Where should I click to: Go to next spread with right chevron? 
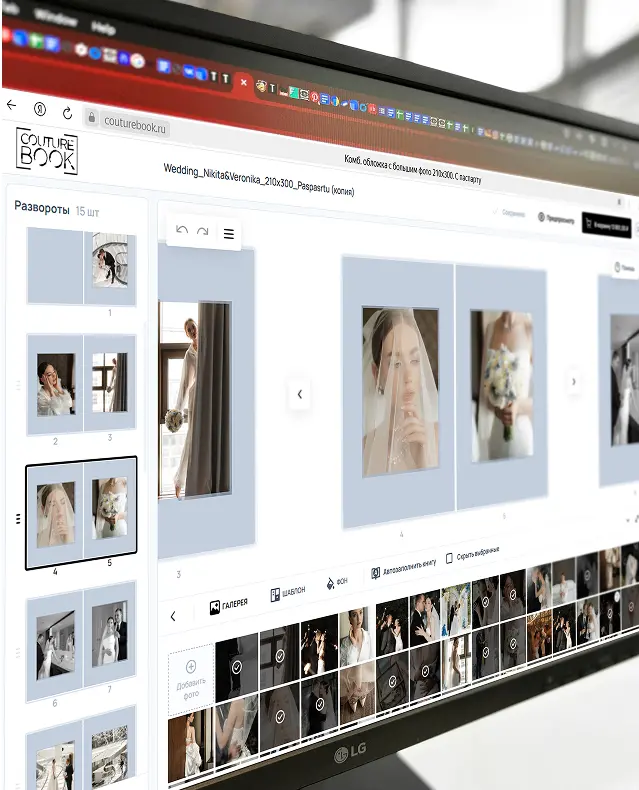573,381
